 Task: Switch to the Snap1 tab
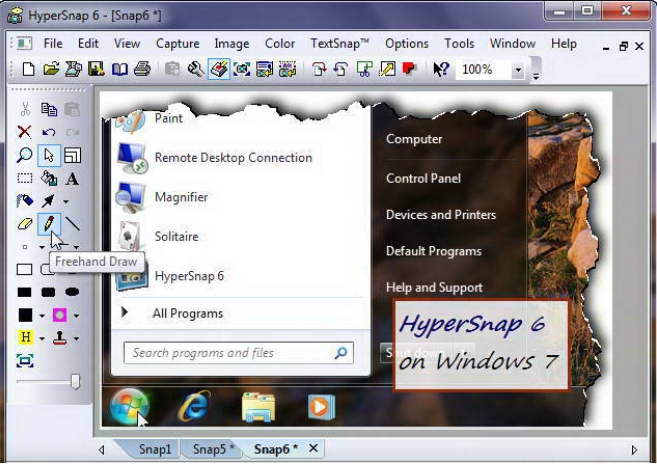[155, 449]
